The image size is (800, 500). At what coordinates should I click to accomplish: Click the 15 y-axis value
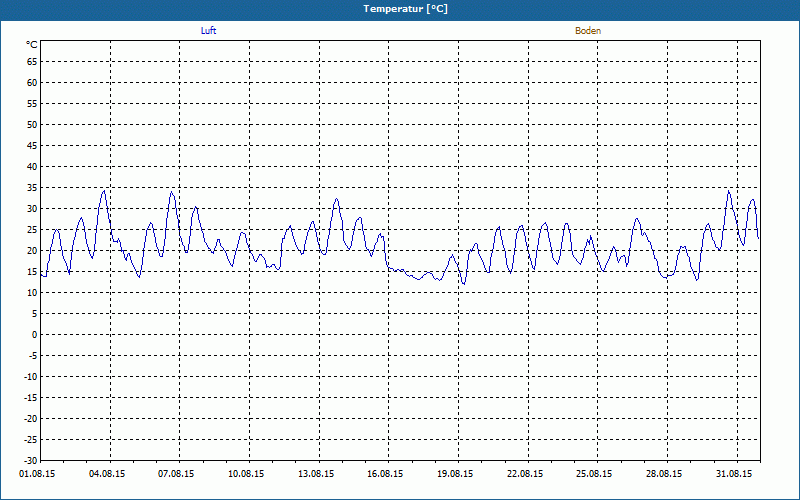pos(32,271)
